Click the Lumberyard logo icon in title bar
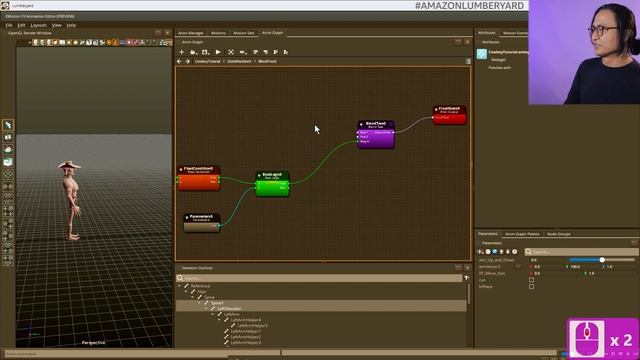640x360 pixels. tap(5, 5)
